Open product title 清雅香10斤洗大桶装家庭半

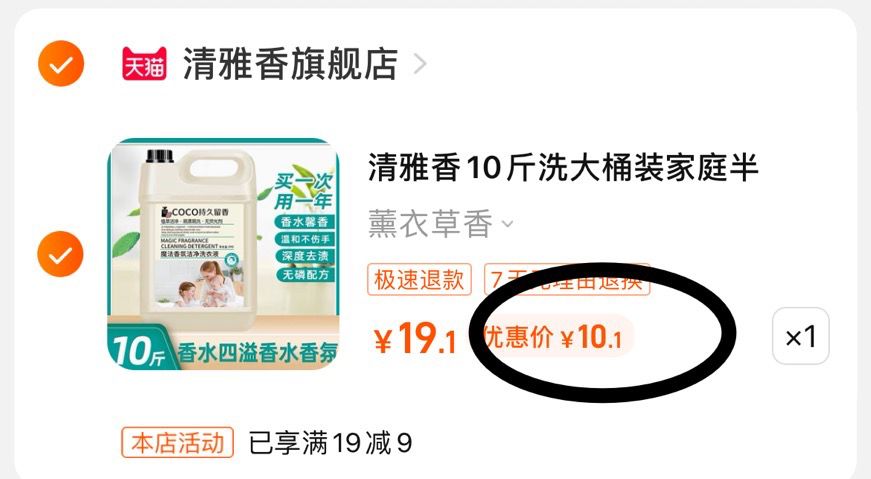tap(563, 168)
